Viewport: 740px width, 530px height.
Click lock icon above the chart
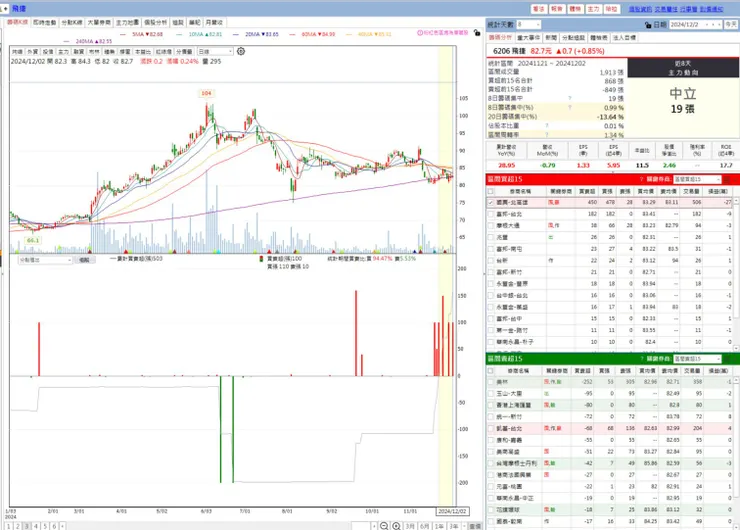point(477,33)
